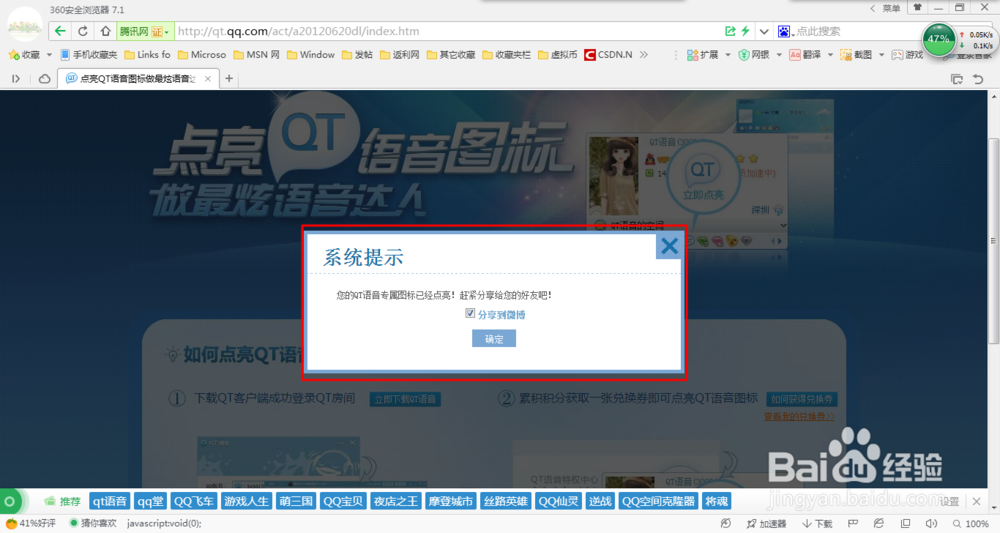Click the 立即点亮 QT bubble

[703, 179]
